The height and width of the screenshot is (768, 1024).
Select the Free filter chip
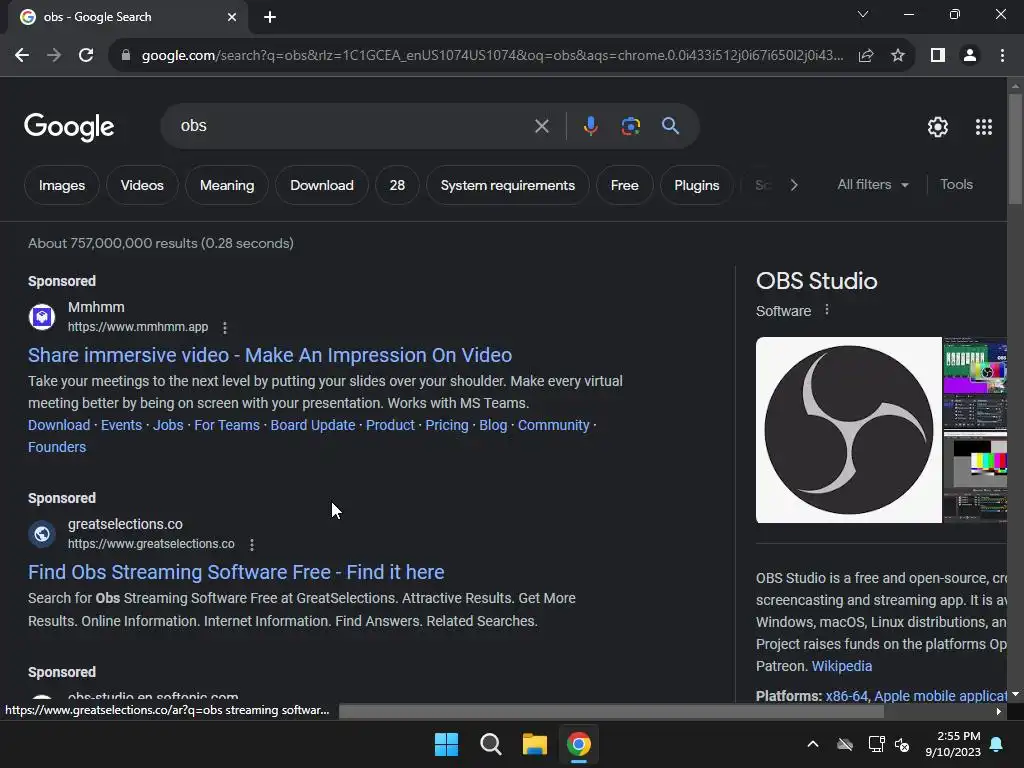624,185
